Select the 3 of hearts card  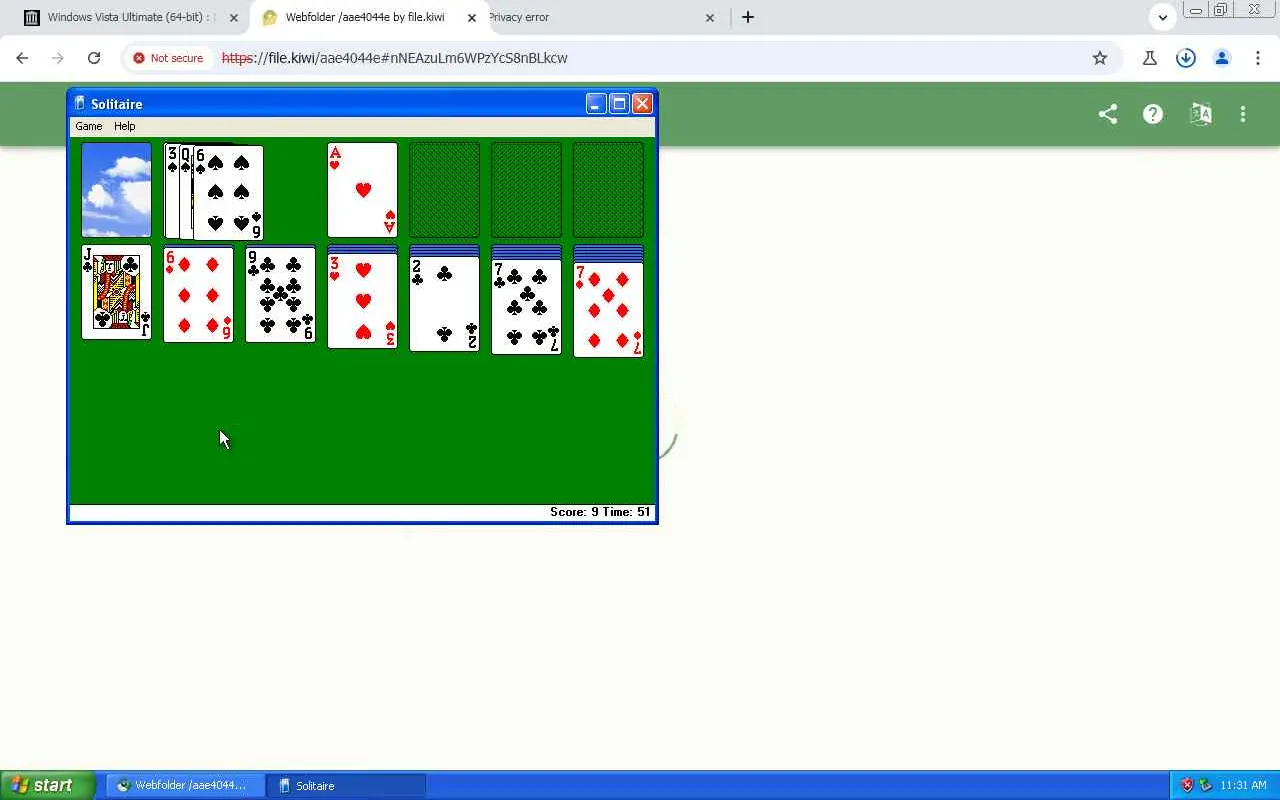coord(362,301)
